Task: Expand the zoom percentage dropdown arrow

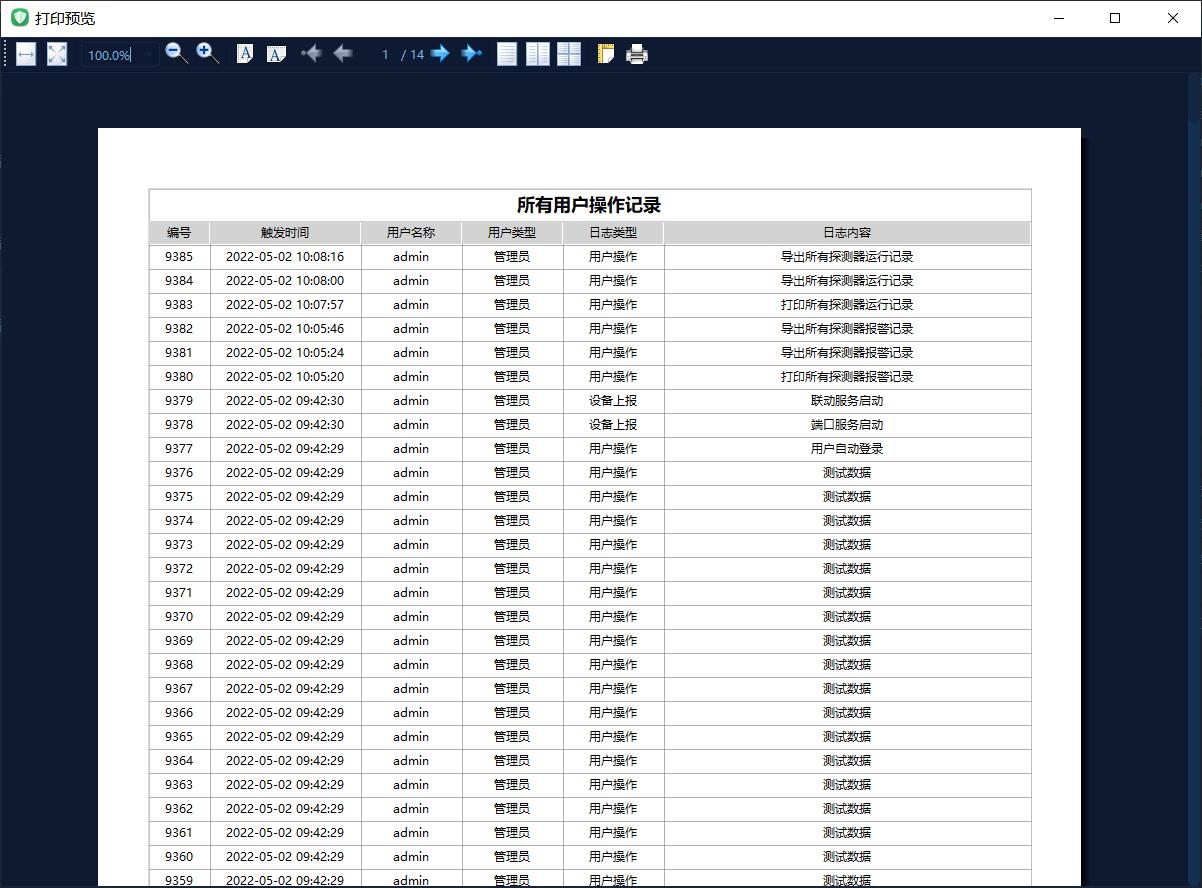Action: click(149, 55)
